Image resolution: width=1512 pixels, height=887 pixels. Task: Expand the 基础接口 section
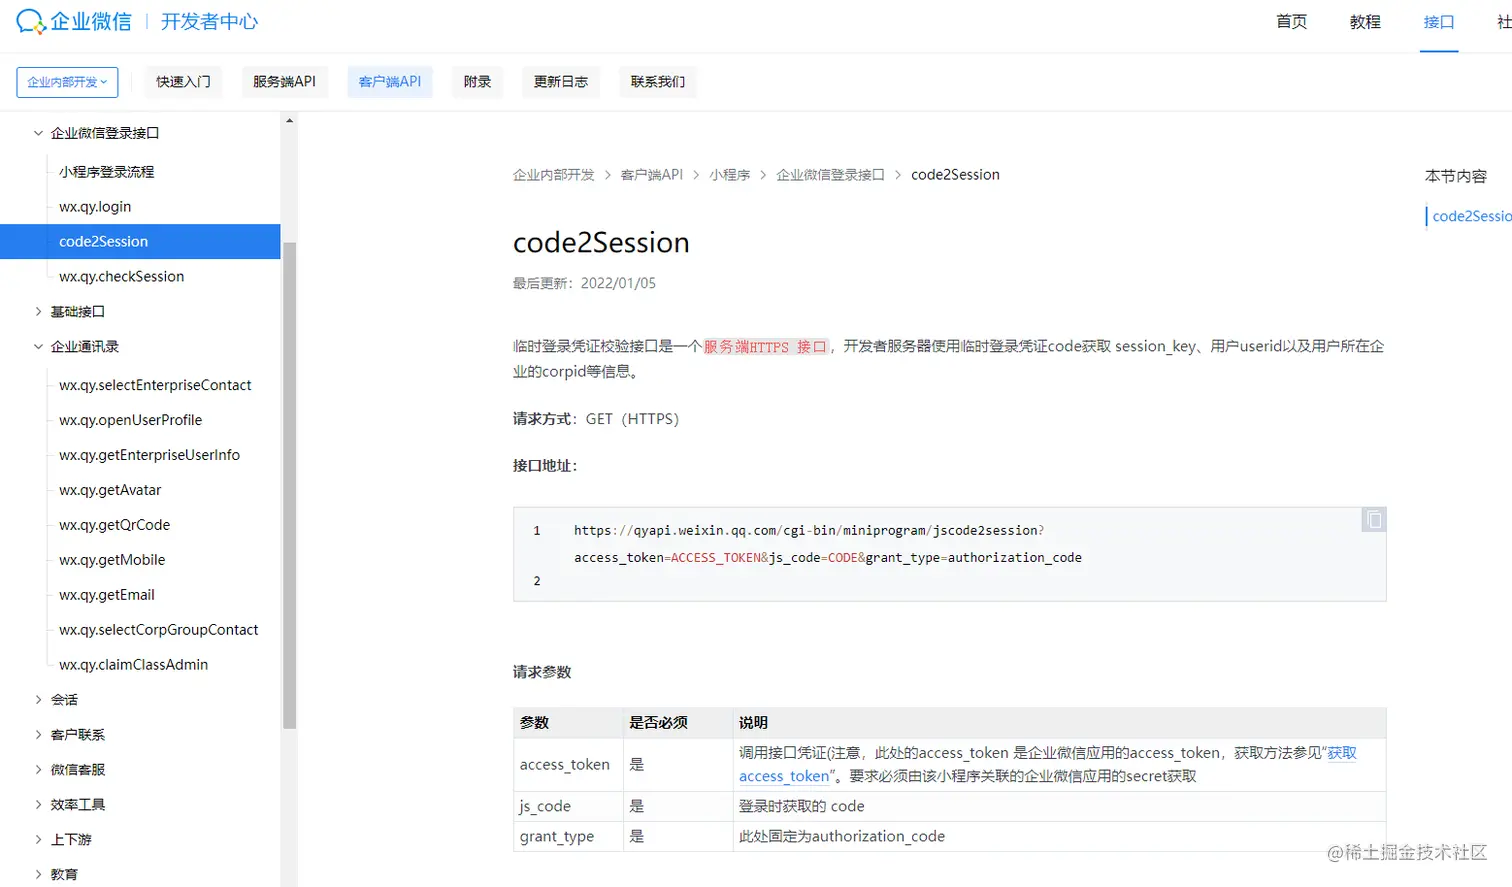[78, 311]
